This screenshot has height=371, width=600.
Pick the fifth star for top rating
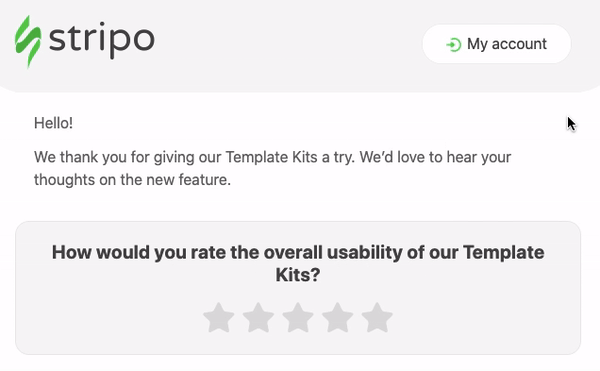pyautogui.click(x=377, y=317)
